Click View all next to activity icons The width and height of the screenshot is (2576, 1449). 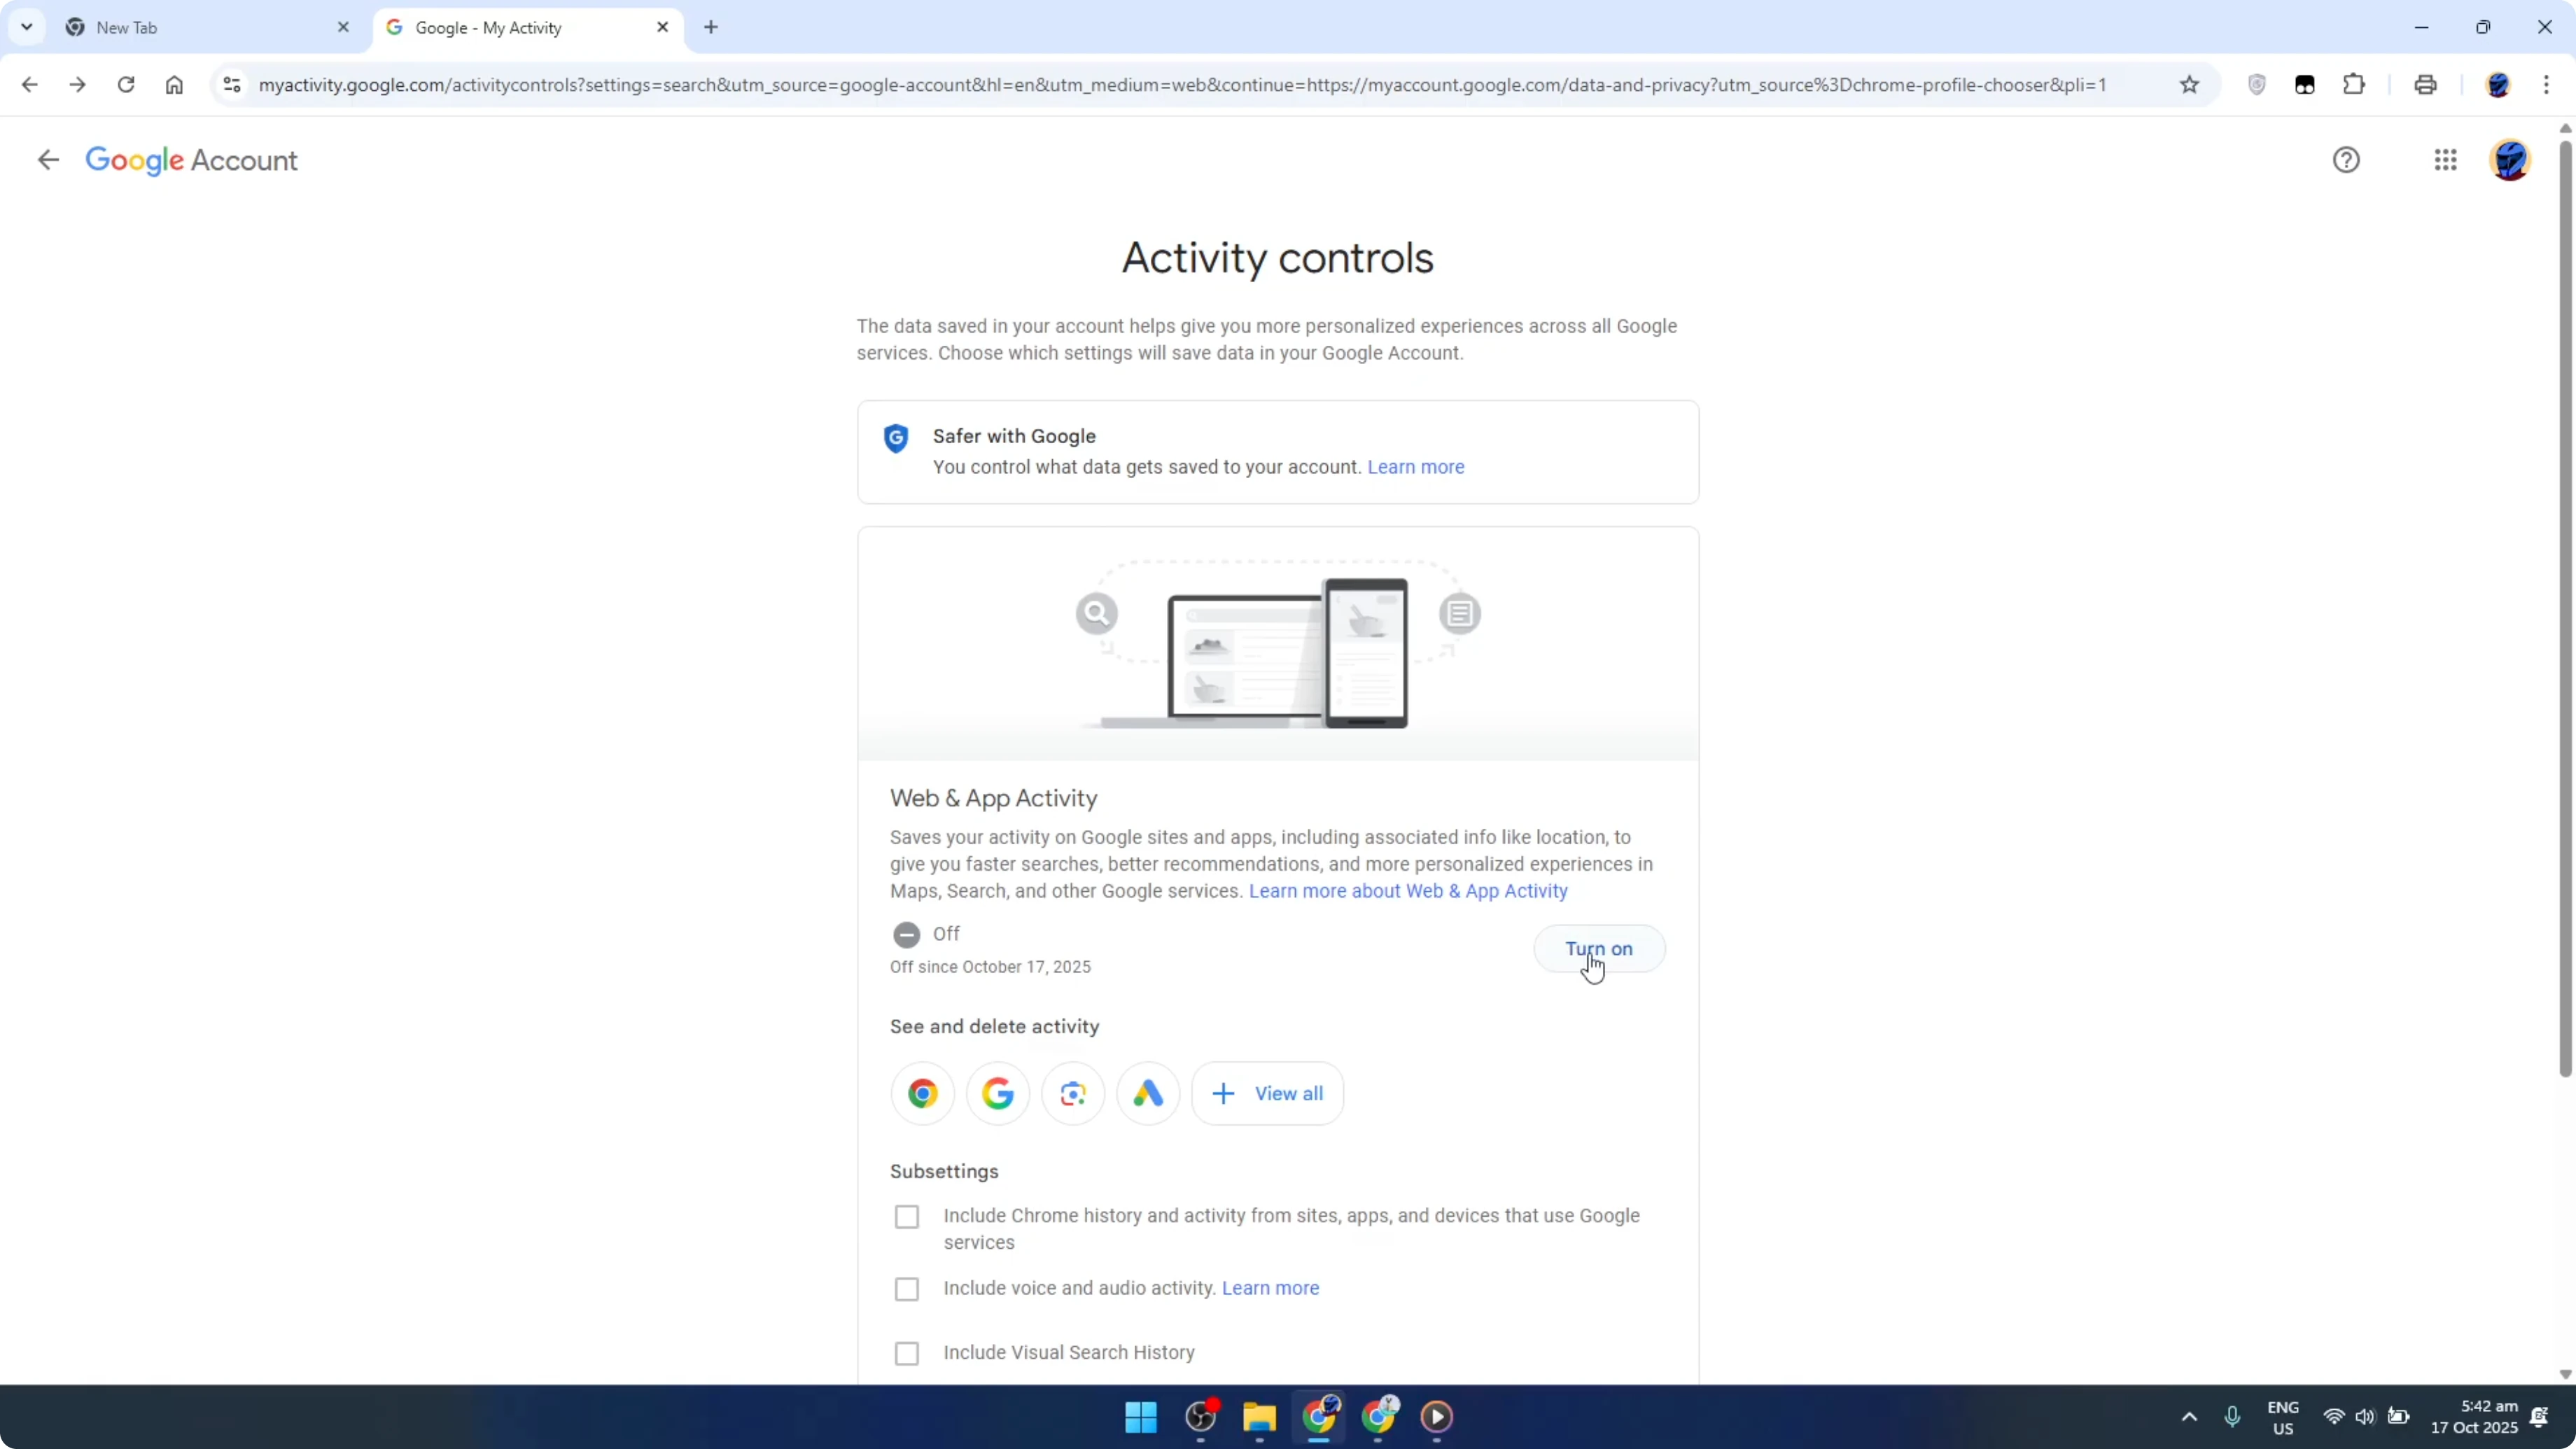point(1267,1092)
